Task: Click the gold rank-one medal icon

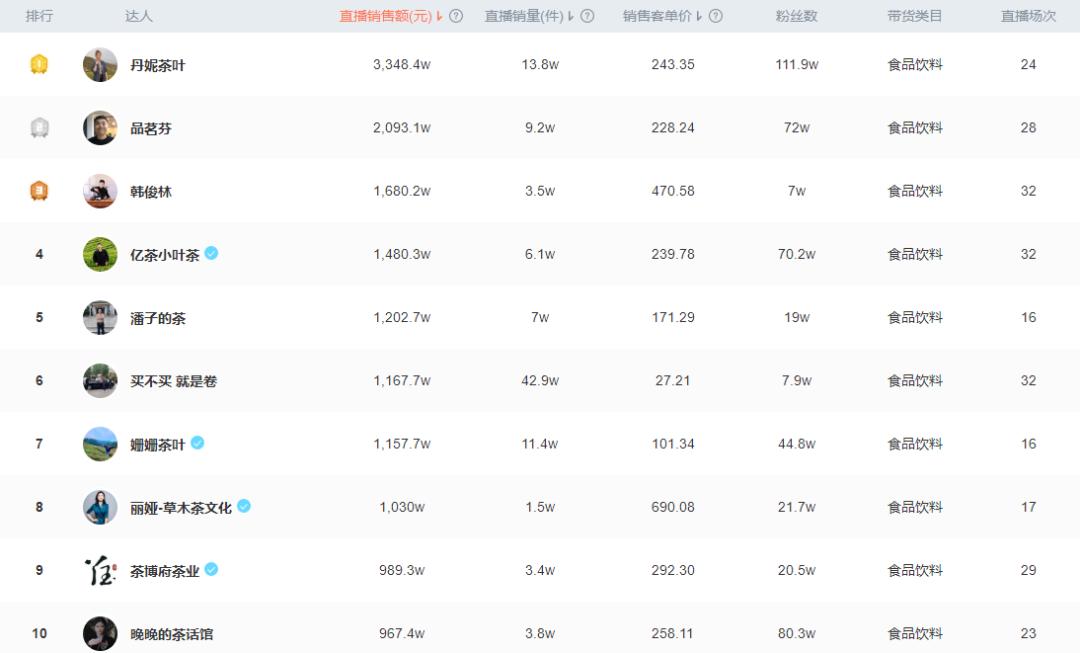Action: click(39, 64)
